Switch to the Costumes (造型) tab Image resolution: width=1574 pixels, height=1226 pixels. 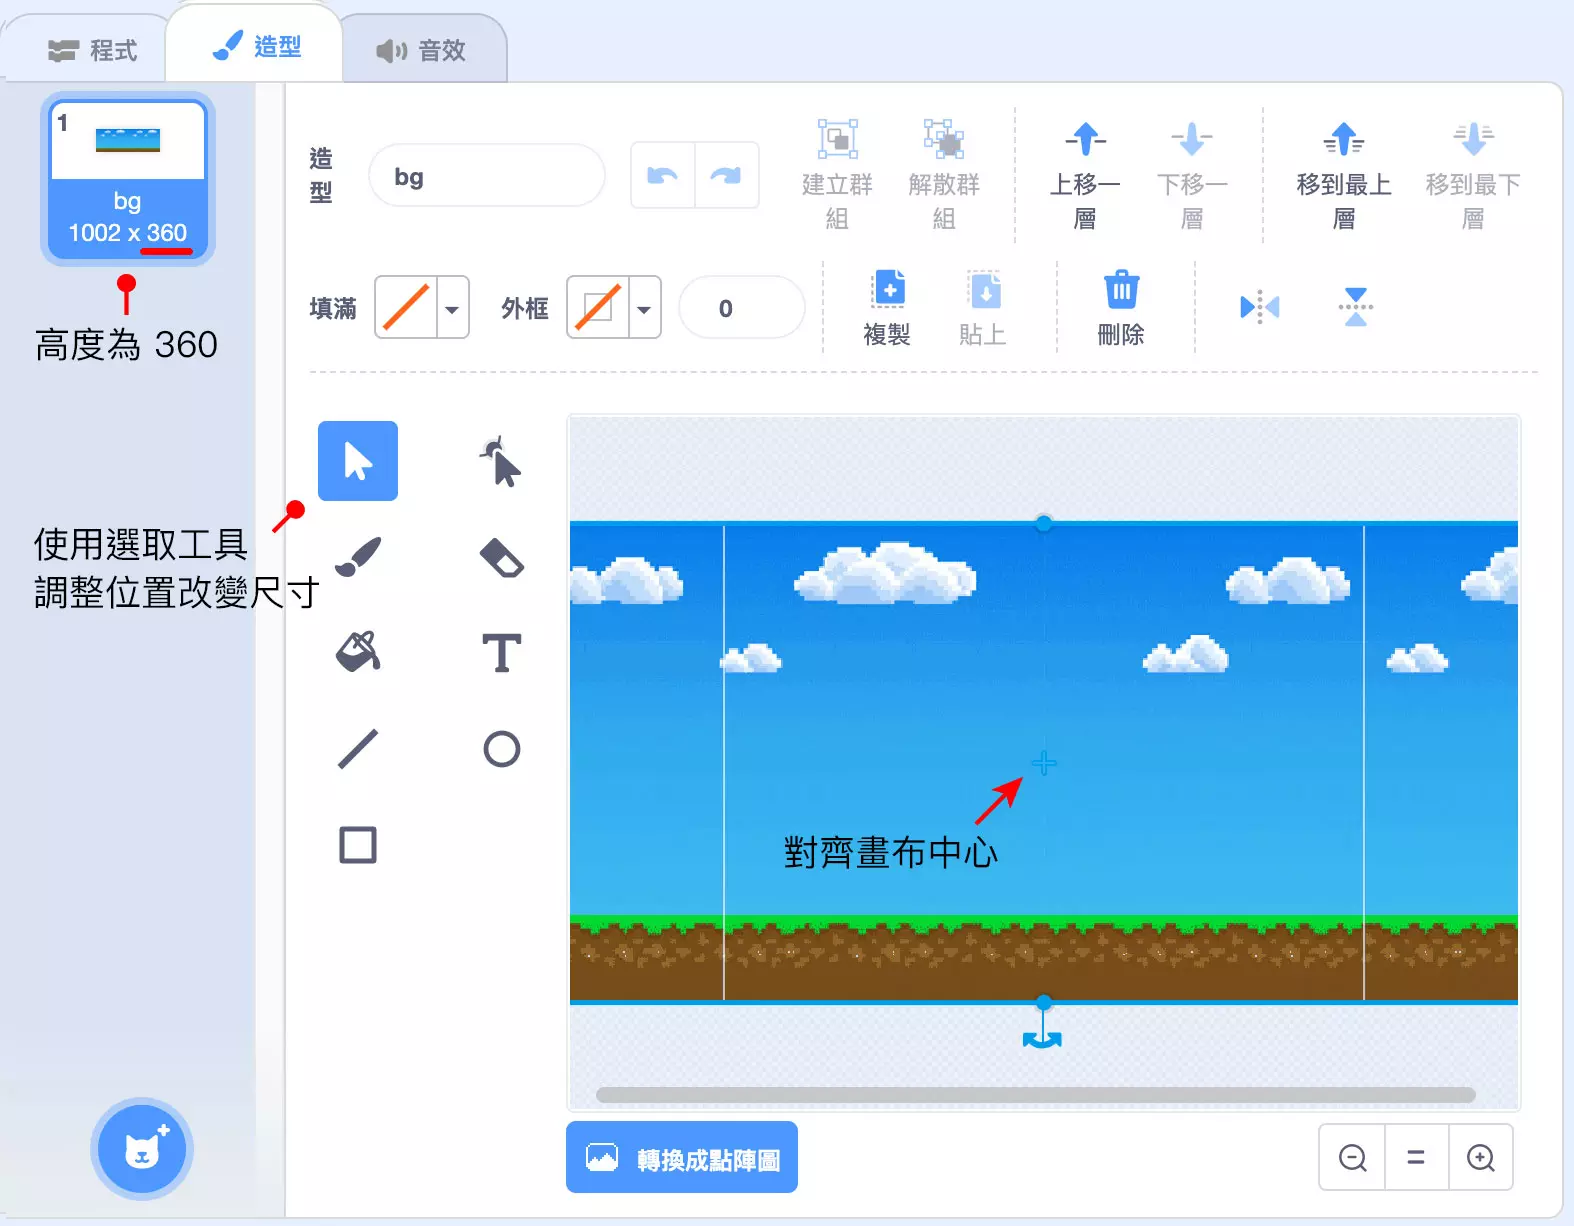point(256,46)
